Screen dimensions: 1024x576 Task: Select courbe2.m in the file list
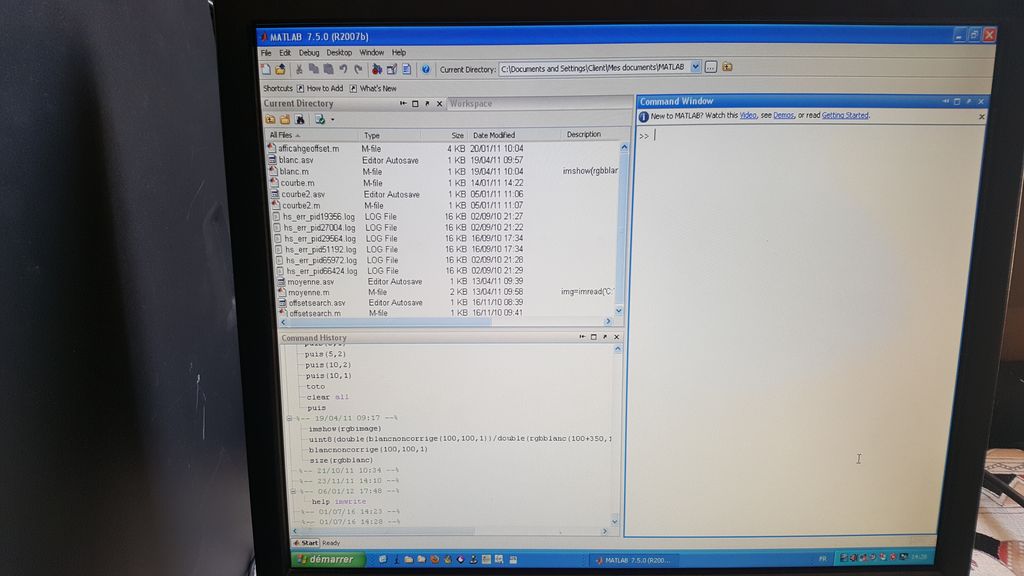point(300,206)
